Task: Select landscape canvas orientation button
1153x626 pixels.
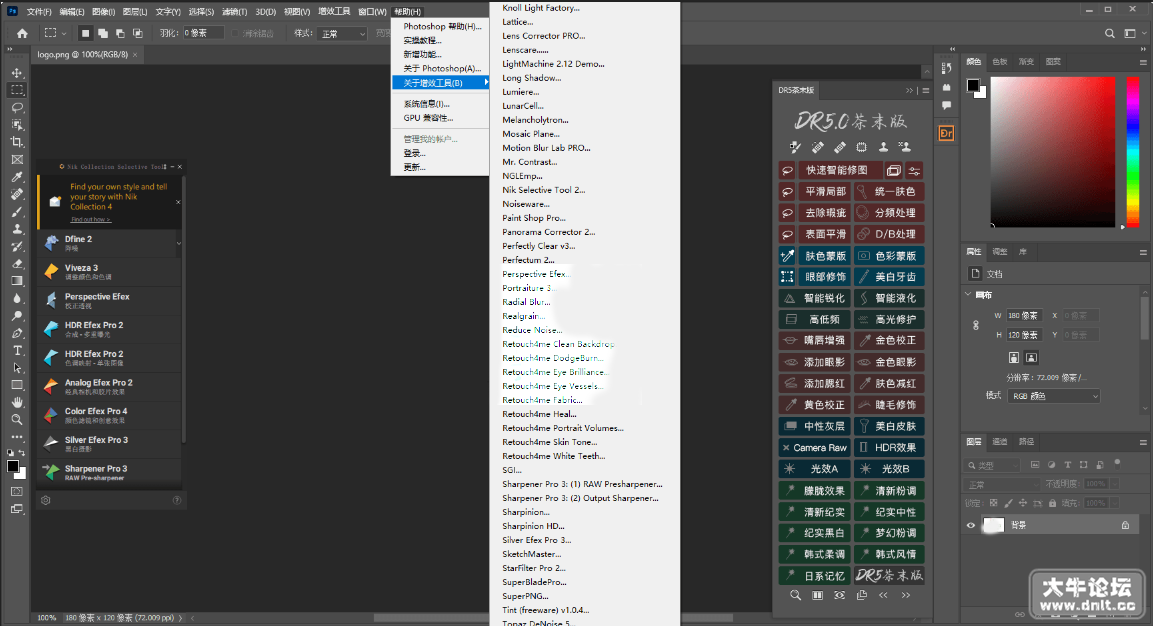Action: pos(1031,358)
